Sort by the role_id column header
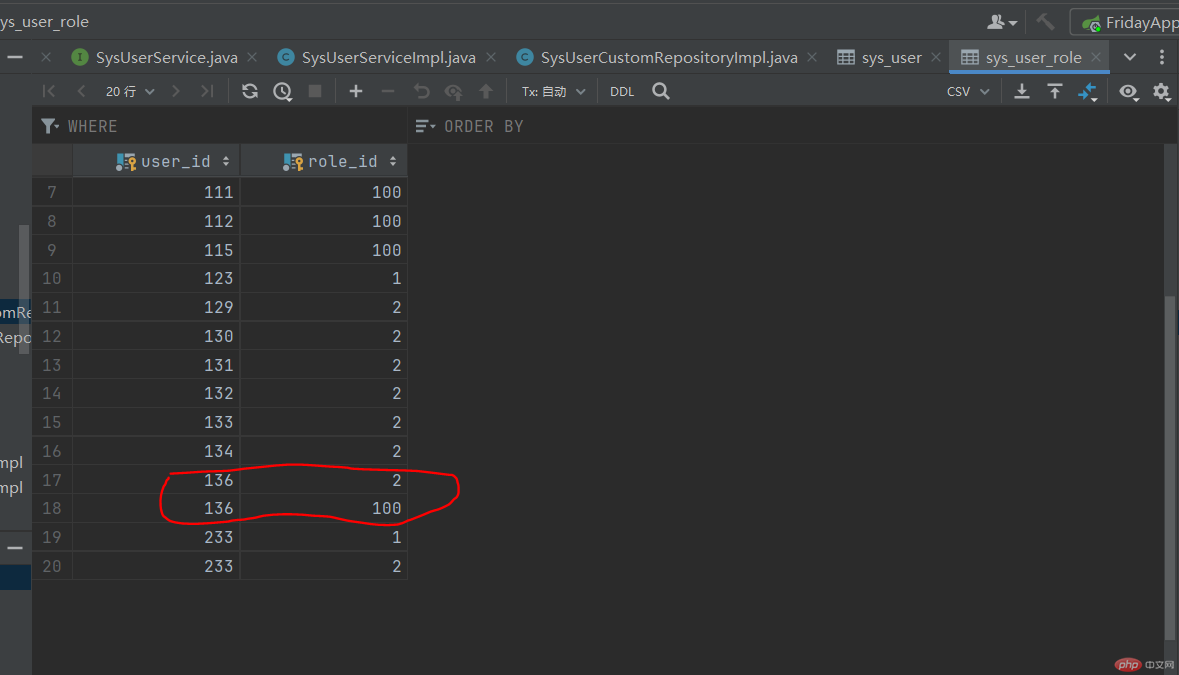The height and width of the screenshot is (675, 1179). click(324, 161)
